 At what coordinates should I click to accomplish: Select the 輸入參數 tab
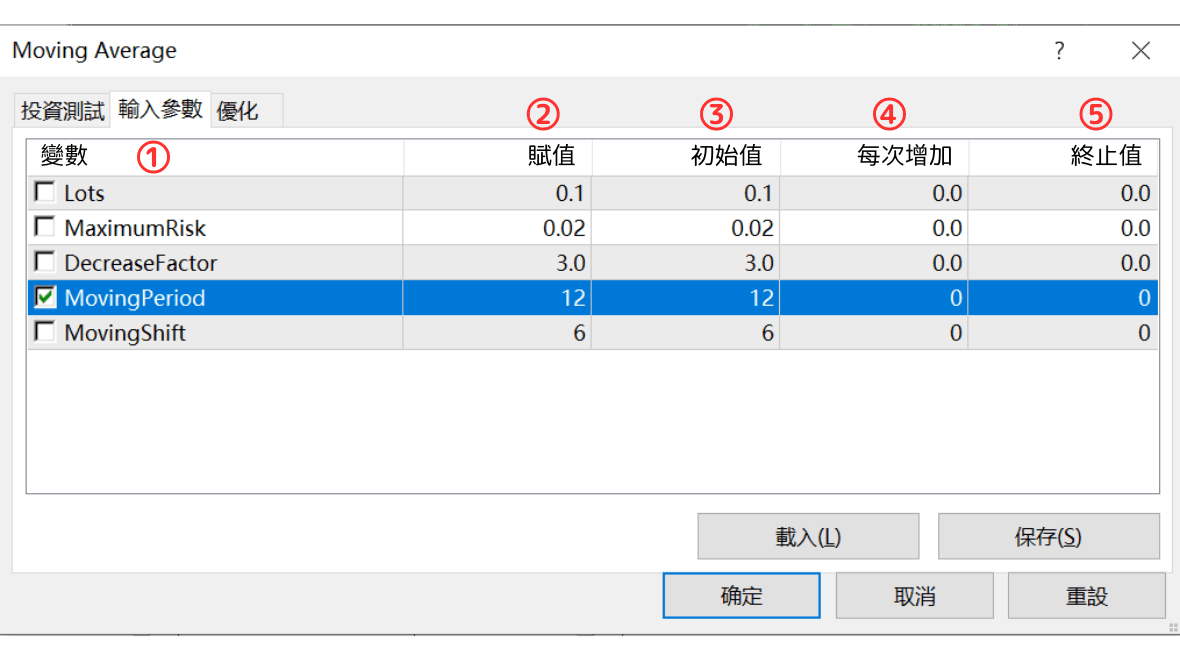162,110
